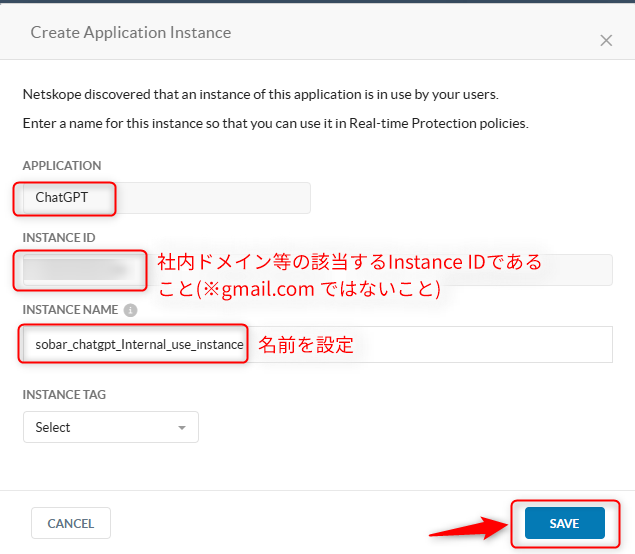This screenshot has height=554, width=635.
Task: Open the INSTANCE TAG dropdown arrow
Action: [x=182, y=428]
